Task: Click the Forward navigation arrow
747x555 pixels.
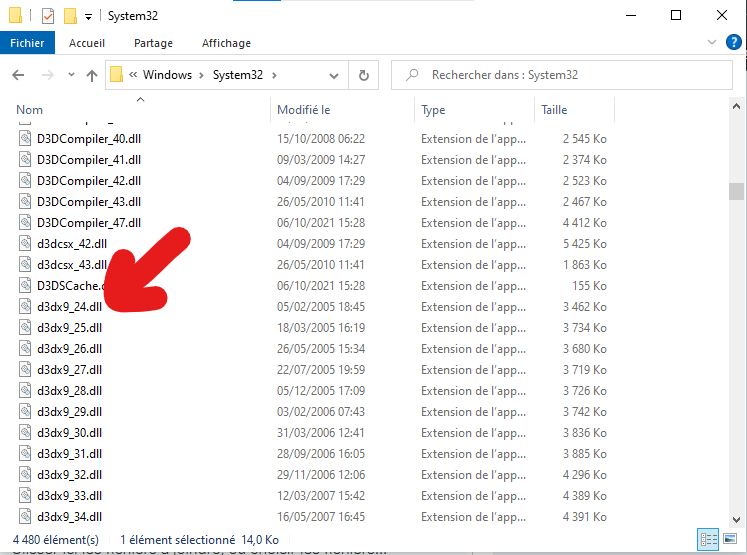Action: [48, 75]
